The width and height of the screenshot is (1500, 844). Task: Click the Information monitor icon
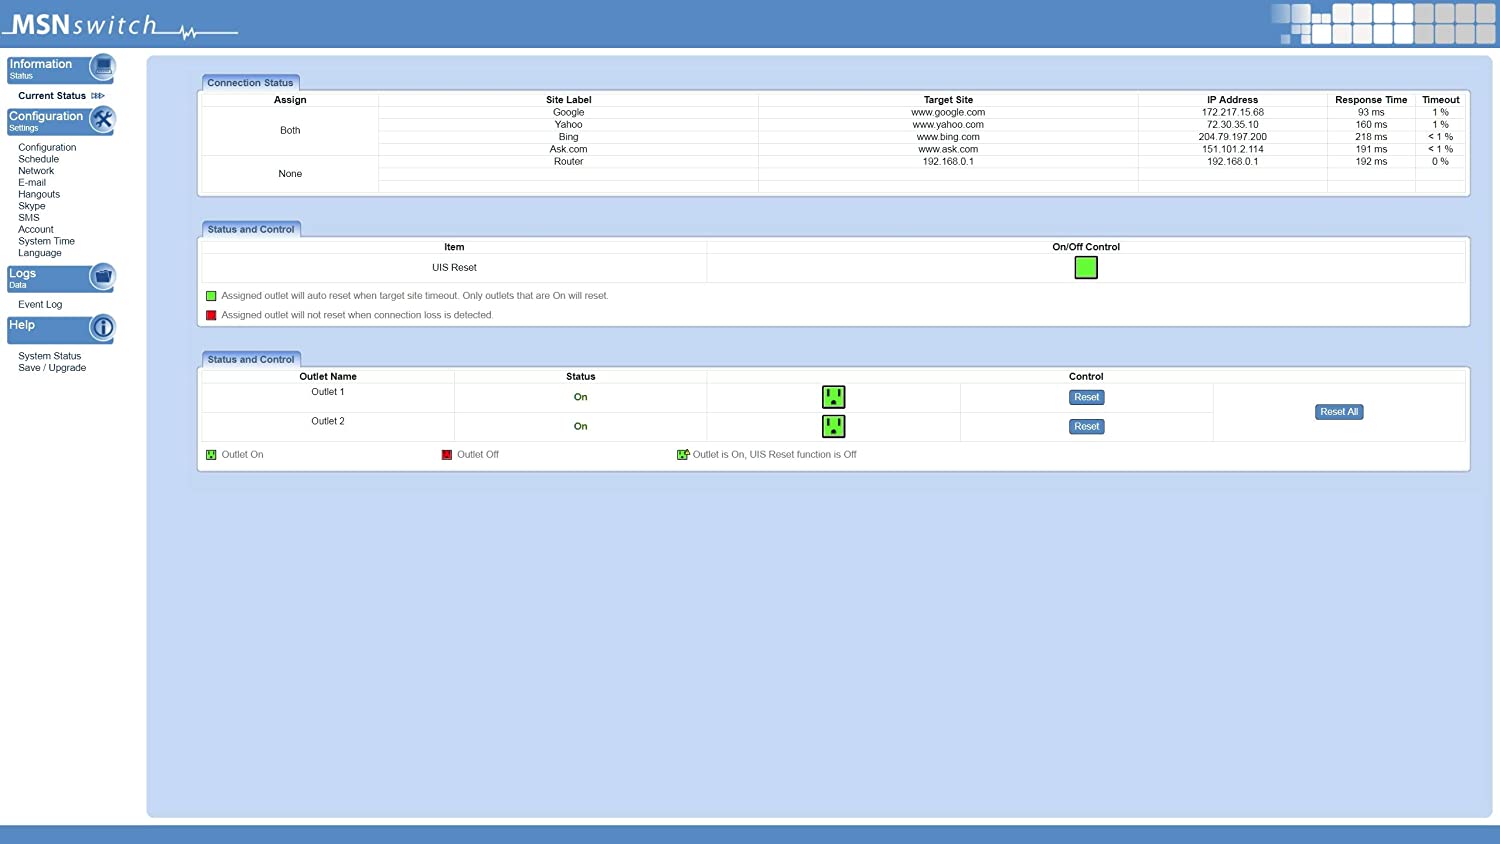pyautogui.click(x=102, y=66)
